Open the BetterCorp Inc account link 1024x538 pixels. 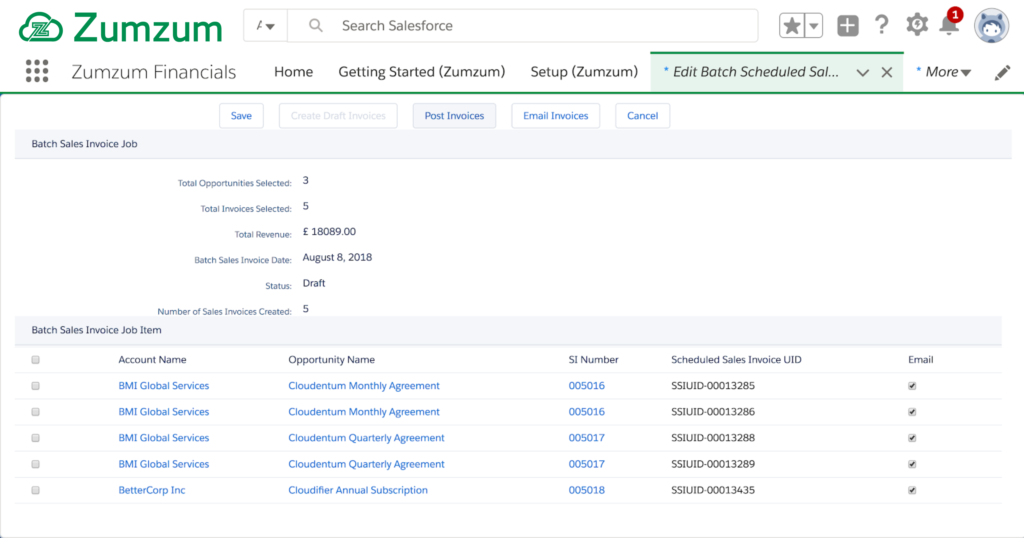(152, 490)
